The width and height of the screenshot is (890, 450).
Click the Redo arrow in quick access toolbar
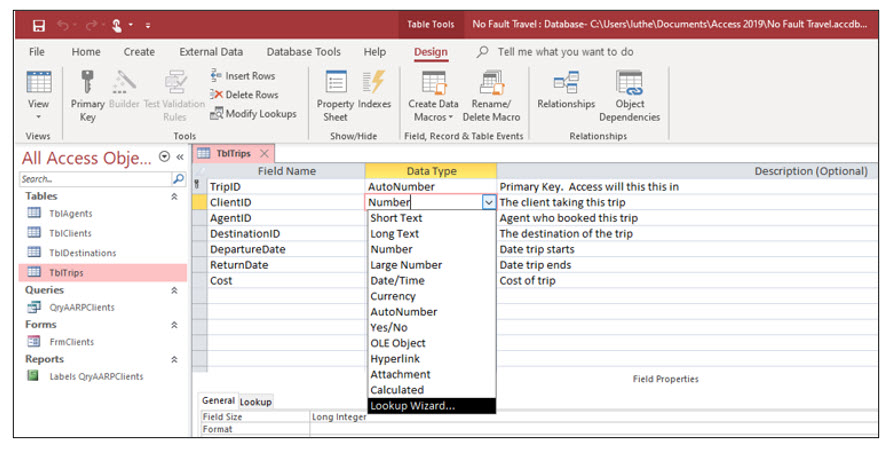[x=91, y=26]
